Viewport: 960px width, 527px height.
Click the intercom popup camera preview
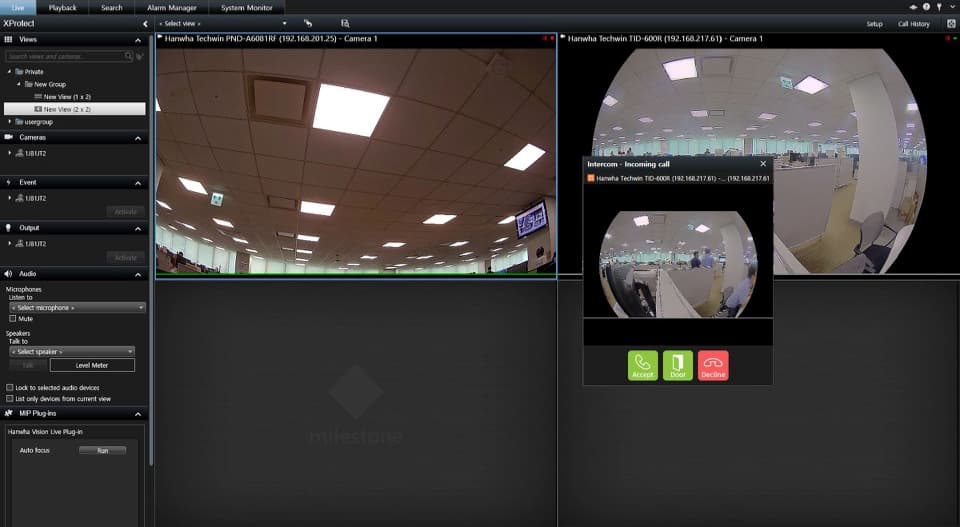coord(678,264)
